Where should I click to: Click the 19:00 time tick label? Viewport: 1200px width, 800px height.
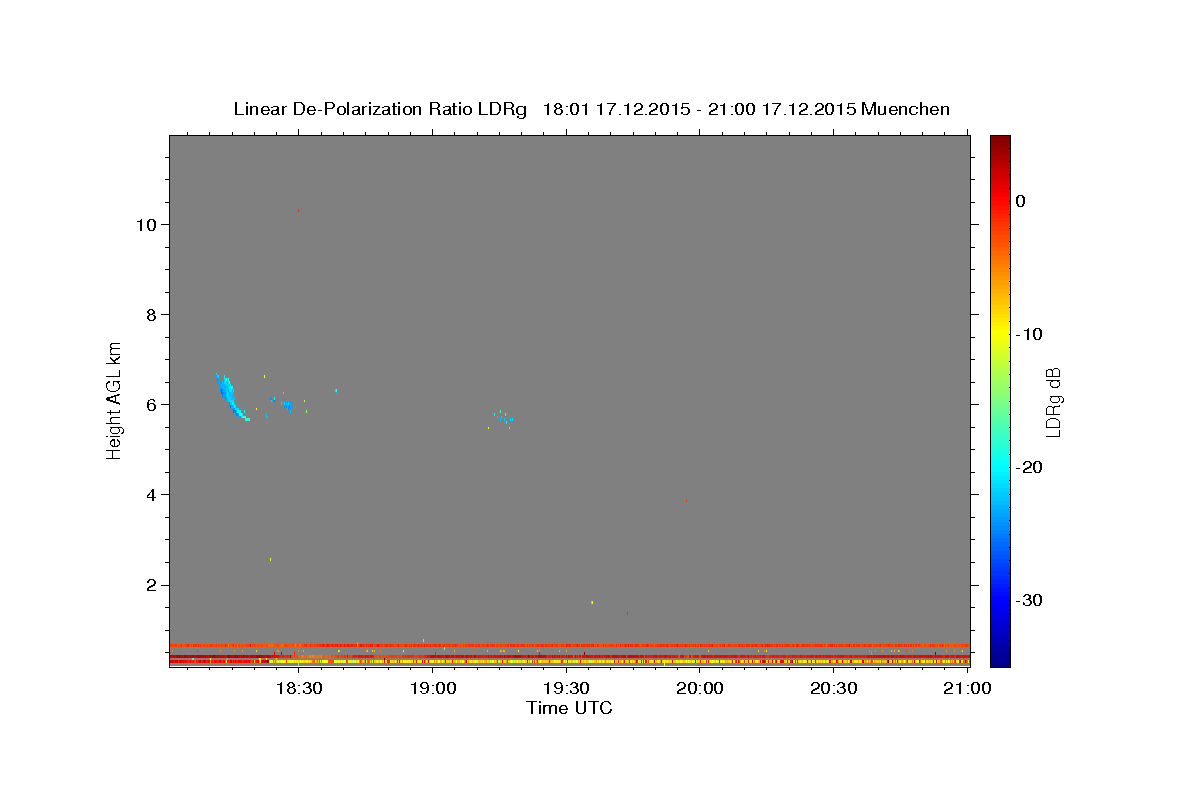click(x=432, y=688)
